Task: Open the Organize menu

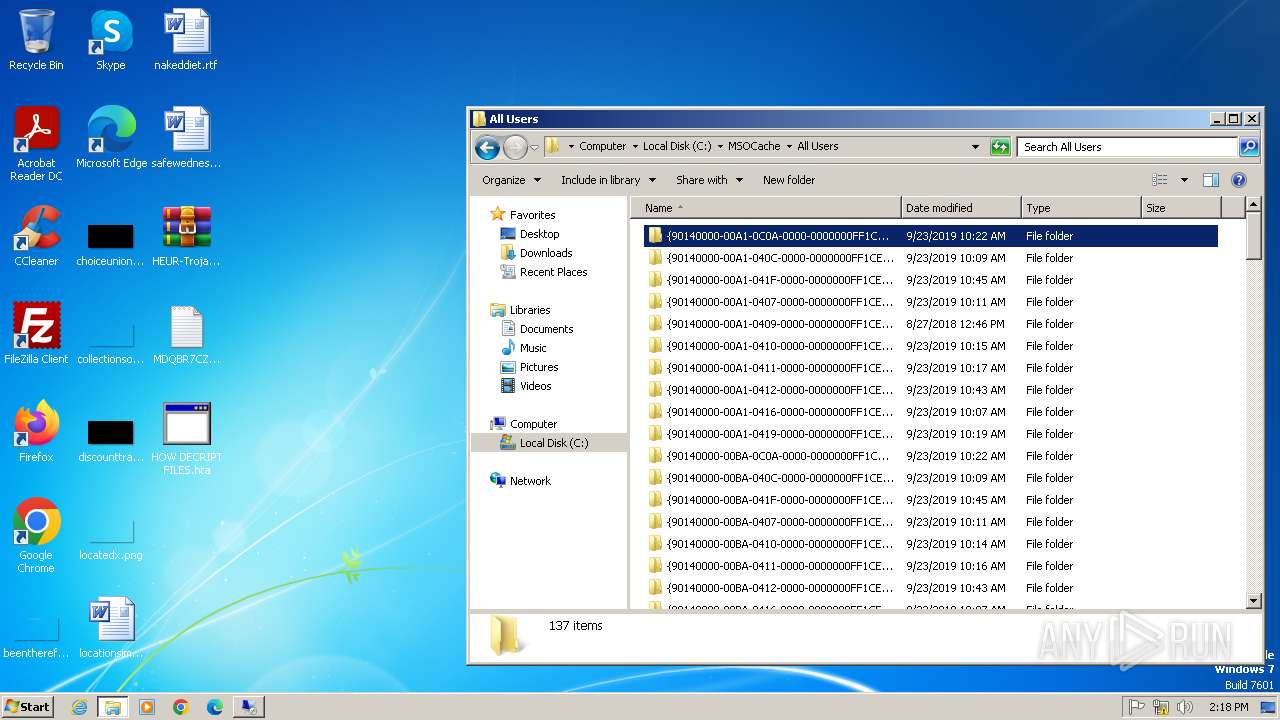Action: [511, 180]
